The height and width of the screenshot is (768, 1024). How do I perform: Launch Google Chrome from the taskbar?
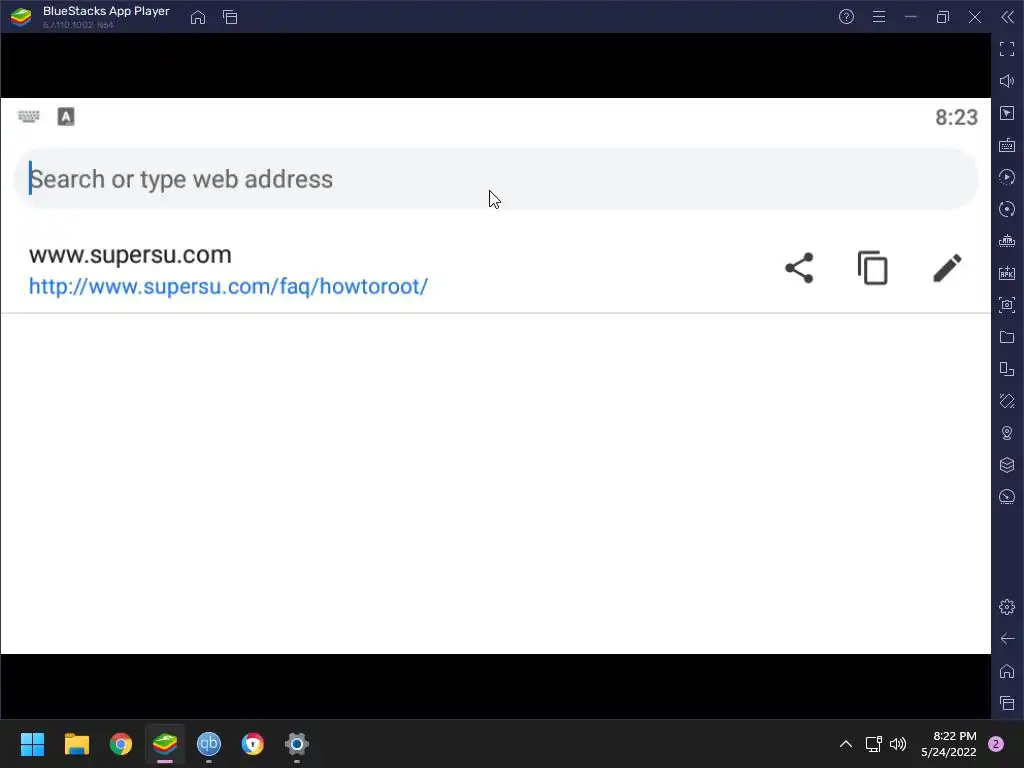pyautogui.click(x=121, y=744)
